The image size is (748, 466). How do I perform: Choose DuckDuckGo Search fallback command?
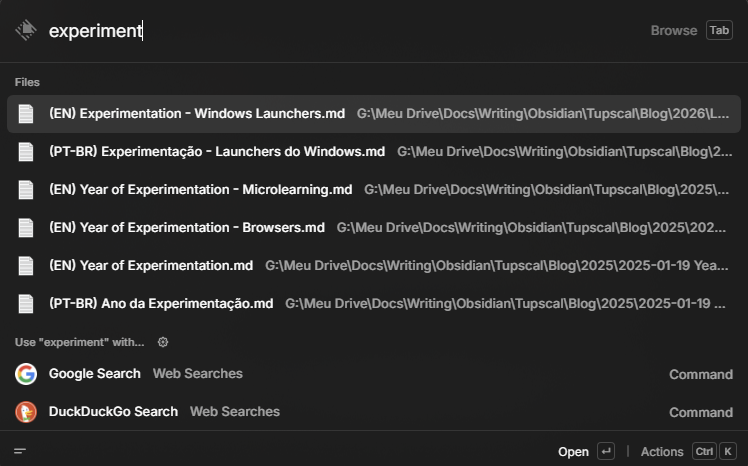pos(374,412)
